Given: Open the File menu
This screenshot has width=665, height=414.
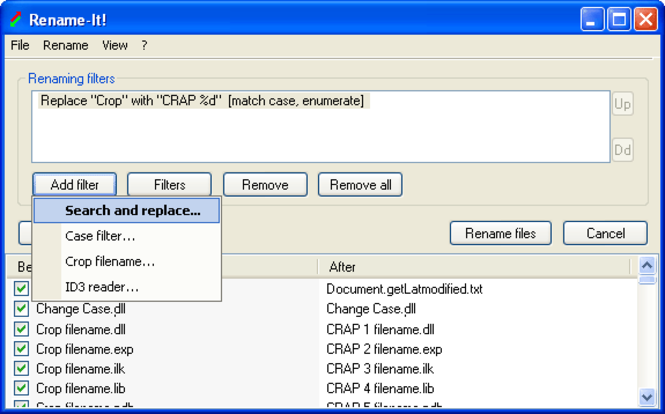Looking at the screenshot, I should pos(20,45).
